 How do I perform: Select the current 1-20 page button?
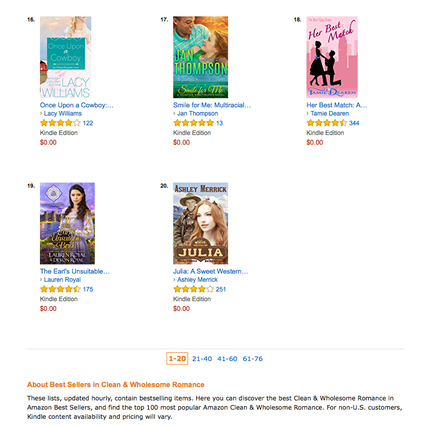177,359
